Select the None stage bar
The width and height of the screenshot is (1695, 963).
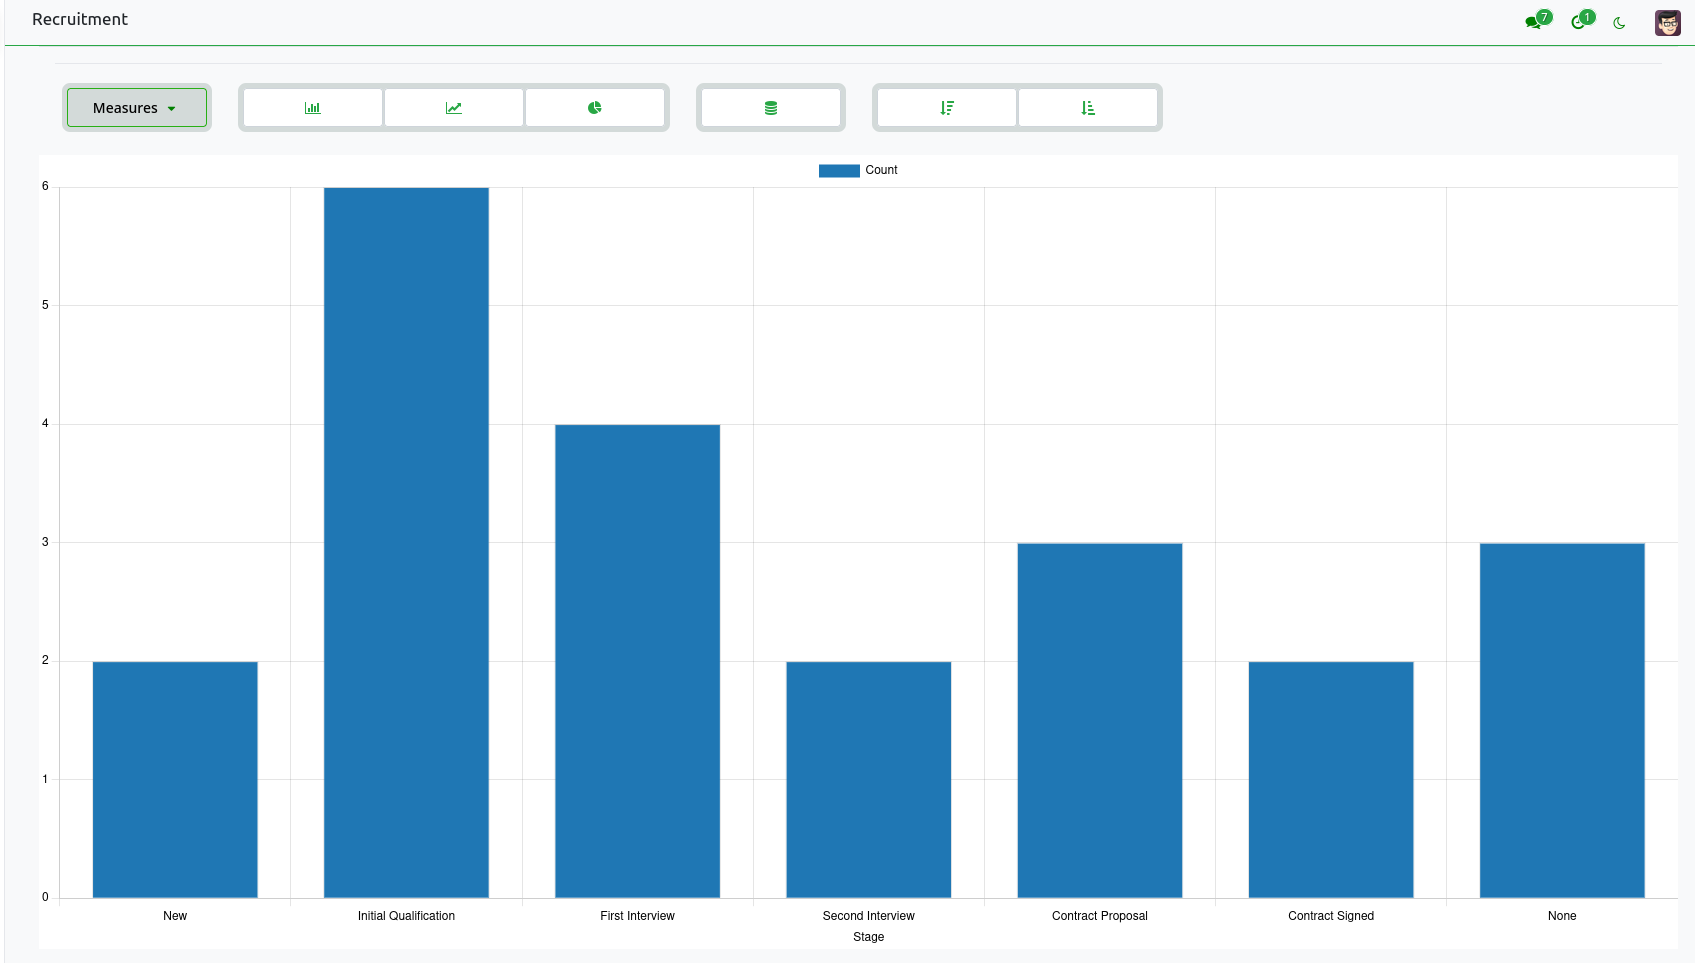(x=1562, y=720)
